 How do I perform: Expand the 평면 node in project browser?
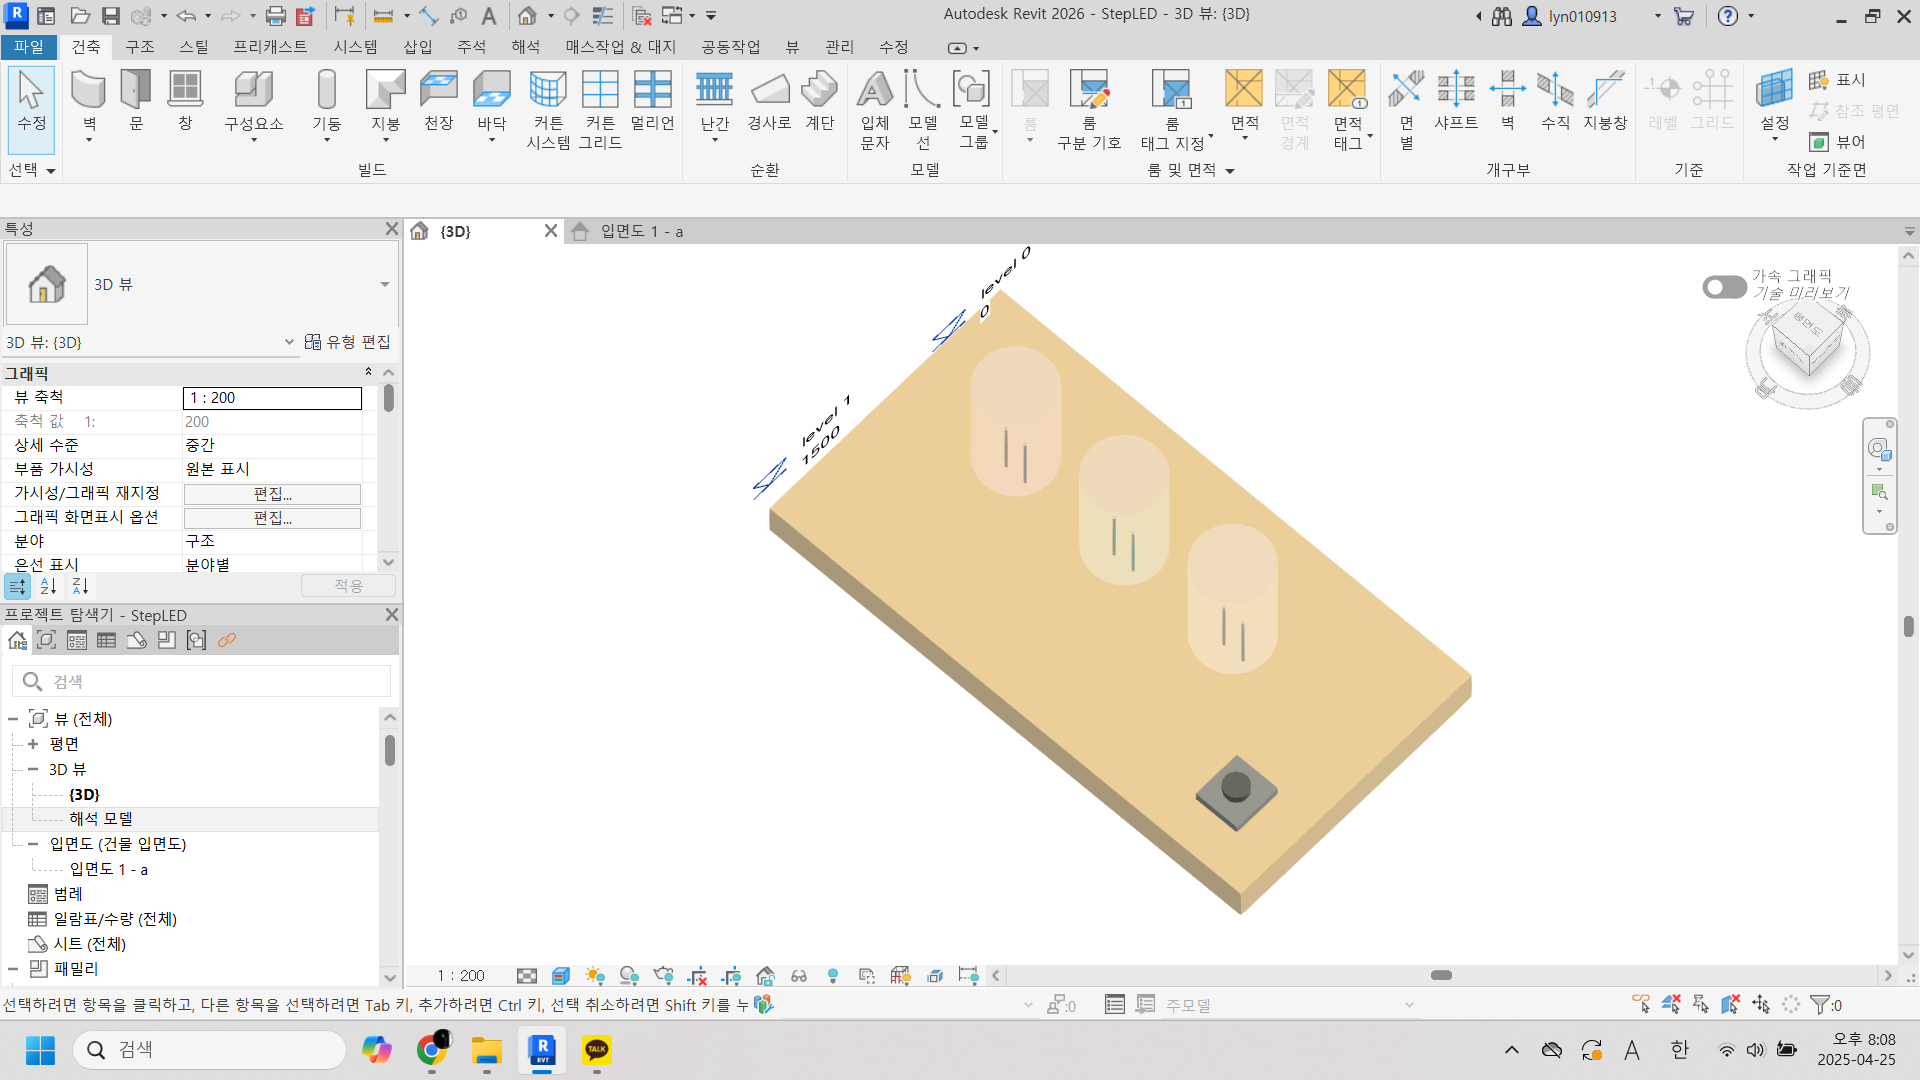33,744
